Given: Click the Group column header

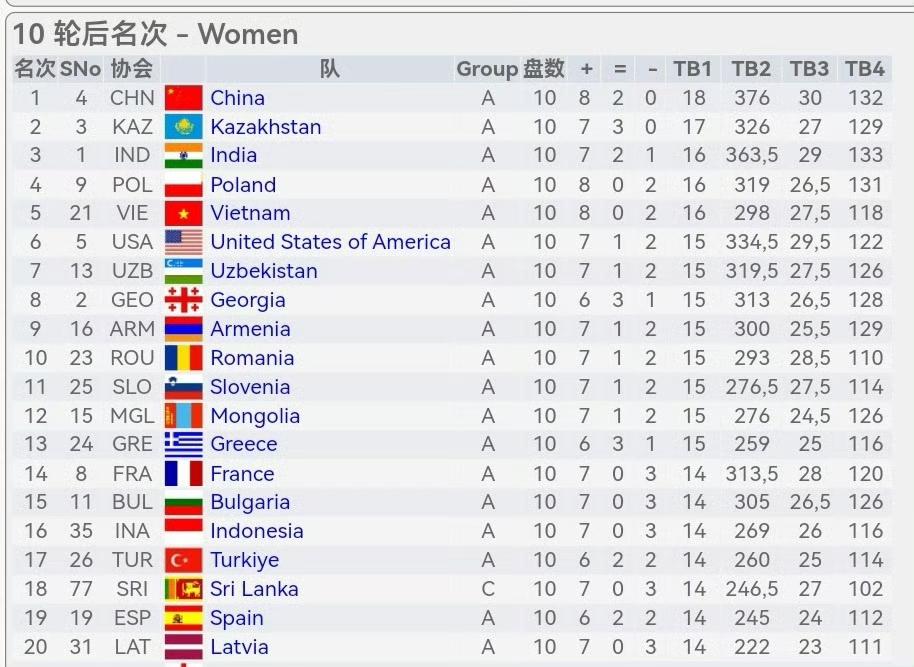Looking at the screenshot, I should click(x=487, y=69).
